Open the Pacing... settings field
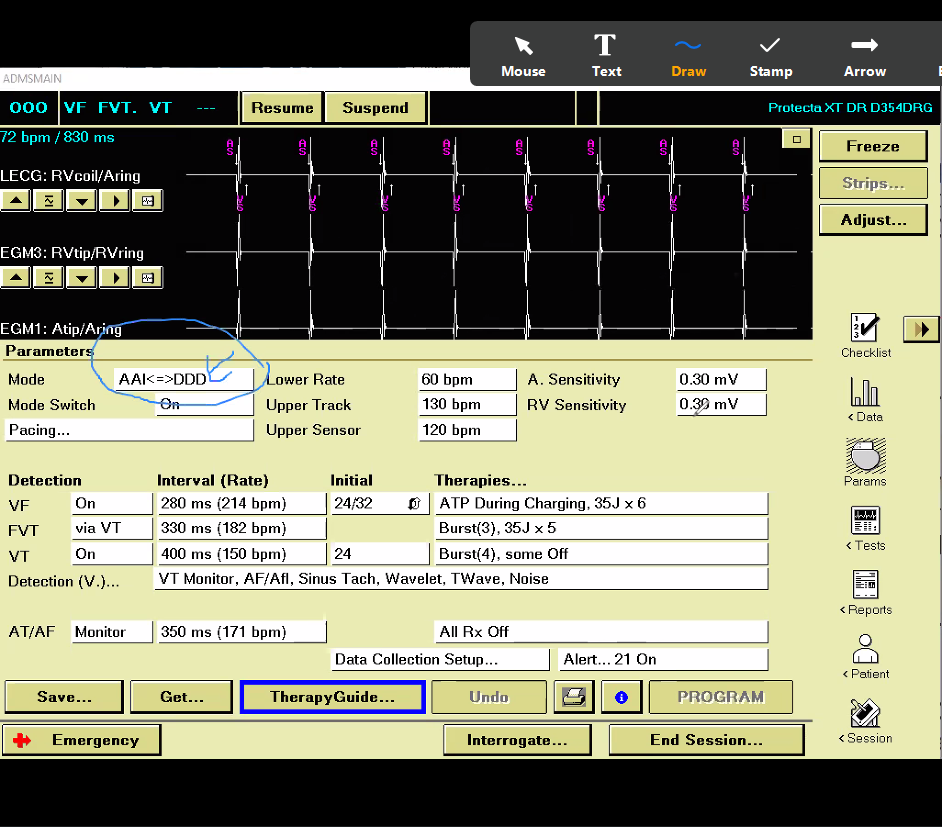942x827 pixels. pyautogui.click(x=129, y=430)
